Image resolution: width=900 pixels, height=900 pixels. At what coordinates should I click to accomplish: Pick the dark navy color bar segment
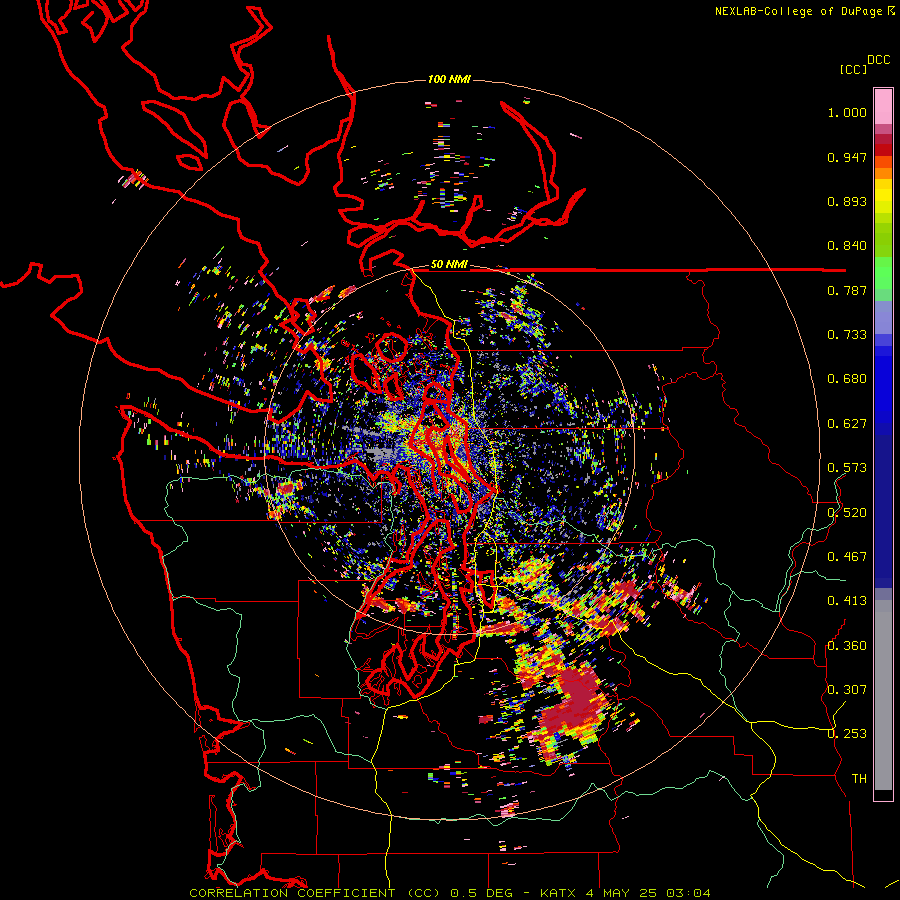point(883,511)
